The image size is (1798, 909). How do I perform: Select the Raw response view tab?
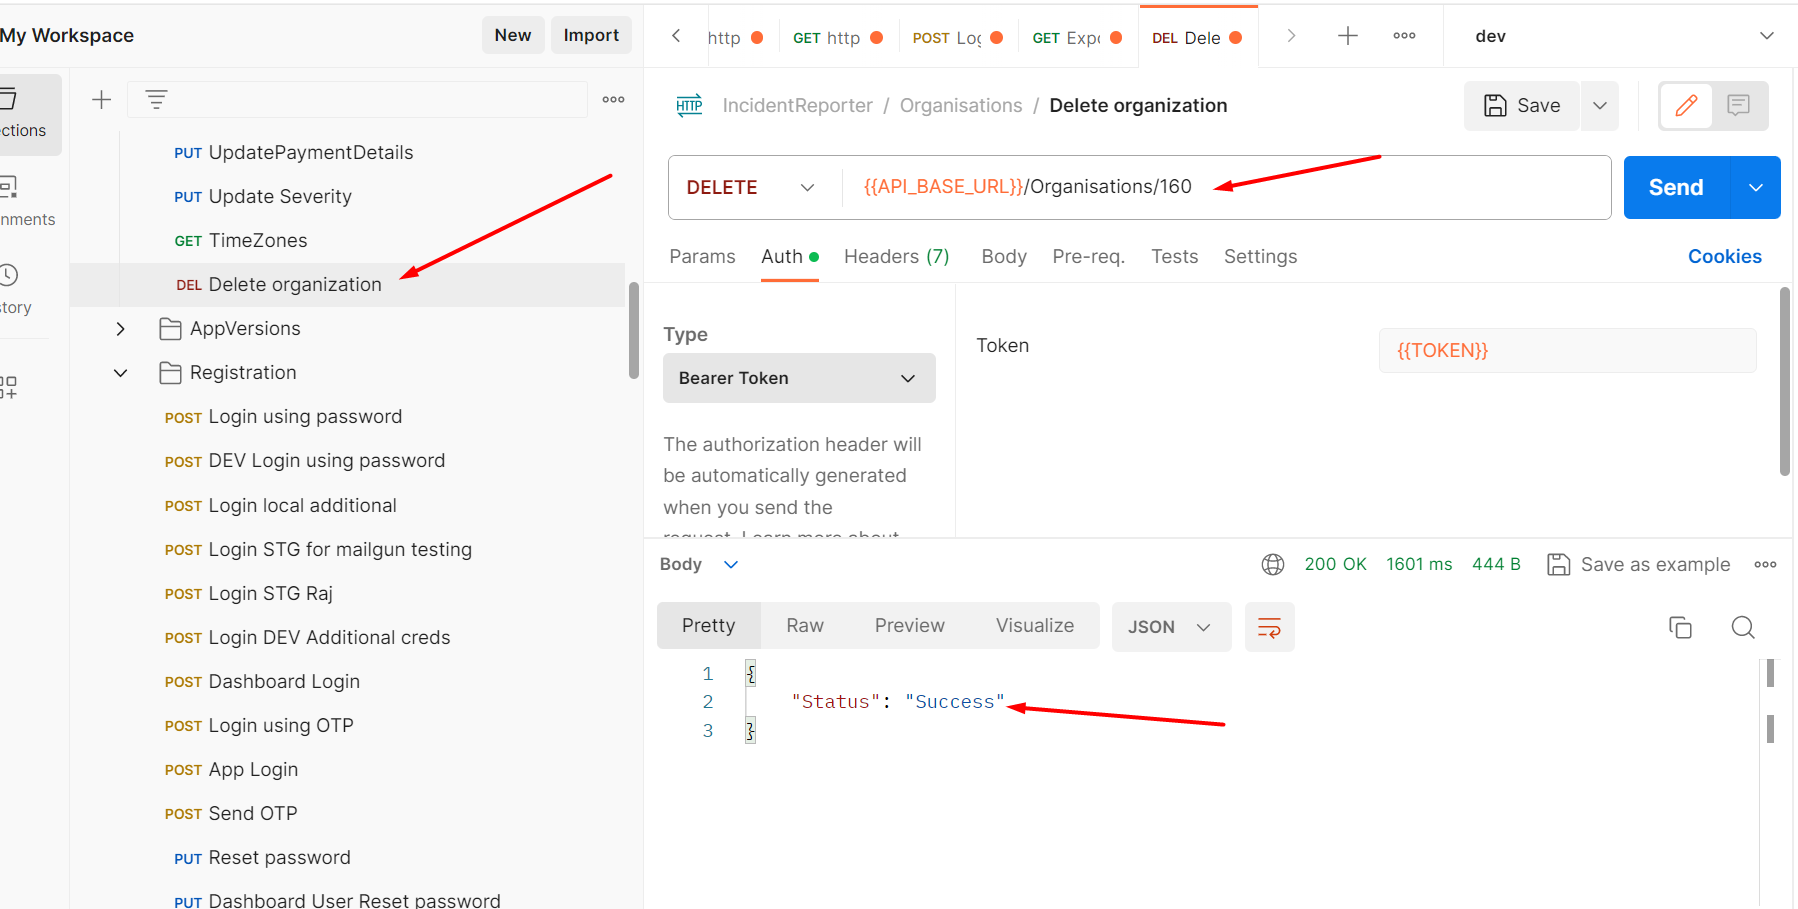tap(804, 626)
